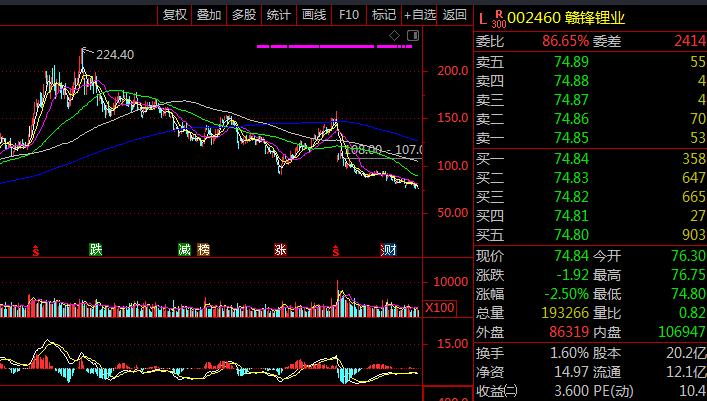The image size is (707, 401).
Task: Click the diamond icon above the chart
Action: point(395,36)
